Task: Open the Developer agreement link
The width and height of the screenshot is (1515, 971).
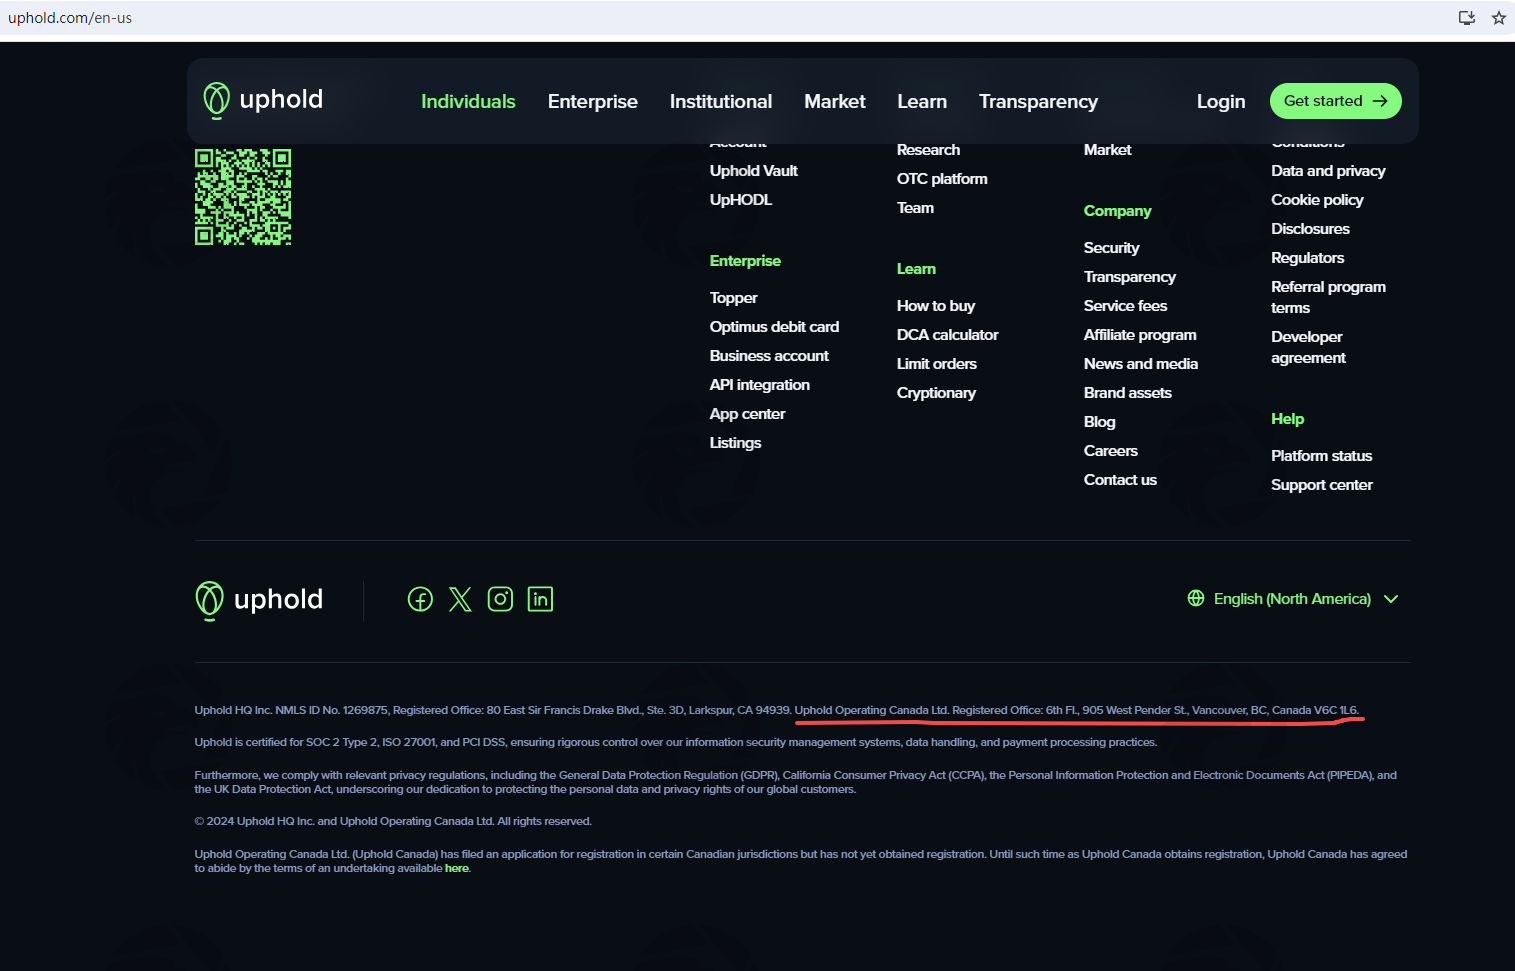Action: (x=1308, y=347)
